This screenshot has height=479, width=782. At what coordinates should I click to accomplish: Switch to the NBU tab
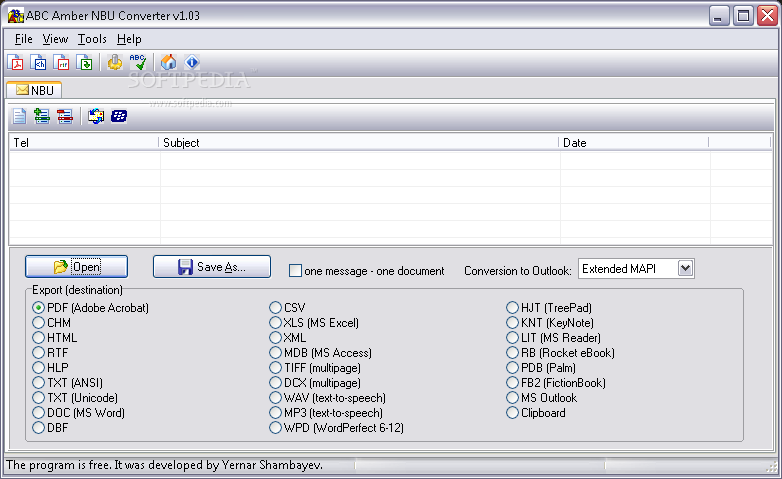[34, 90]
